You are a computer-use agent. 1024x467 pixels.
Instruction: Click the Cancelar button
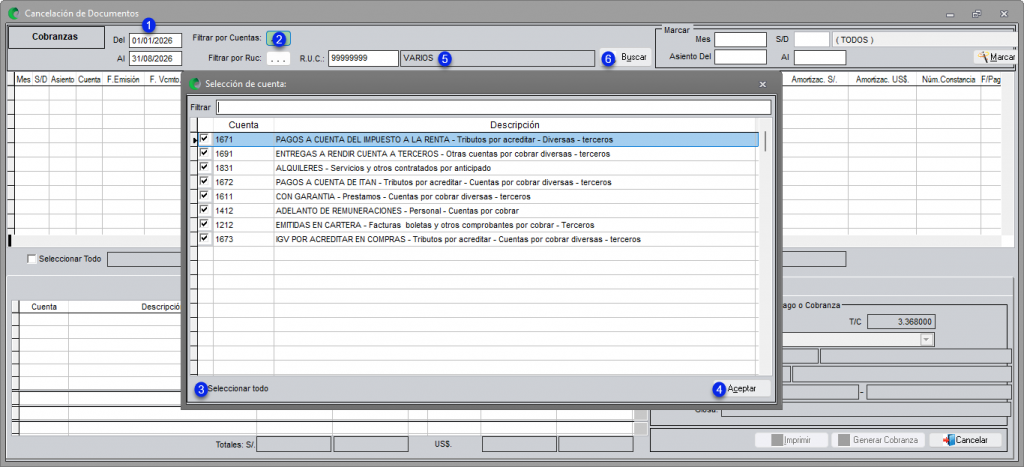click(x=965, y=440)
